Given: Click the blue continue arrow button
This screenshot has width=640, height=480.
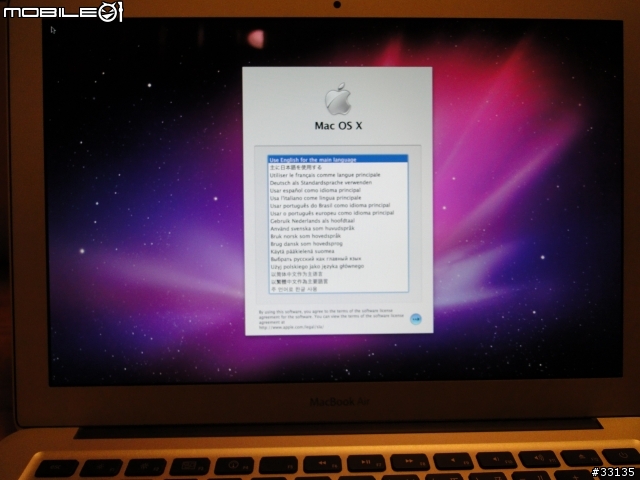Looking at the screenshot, I should click(416, 319).
